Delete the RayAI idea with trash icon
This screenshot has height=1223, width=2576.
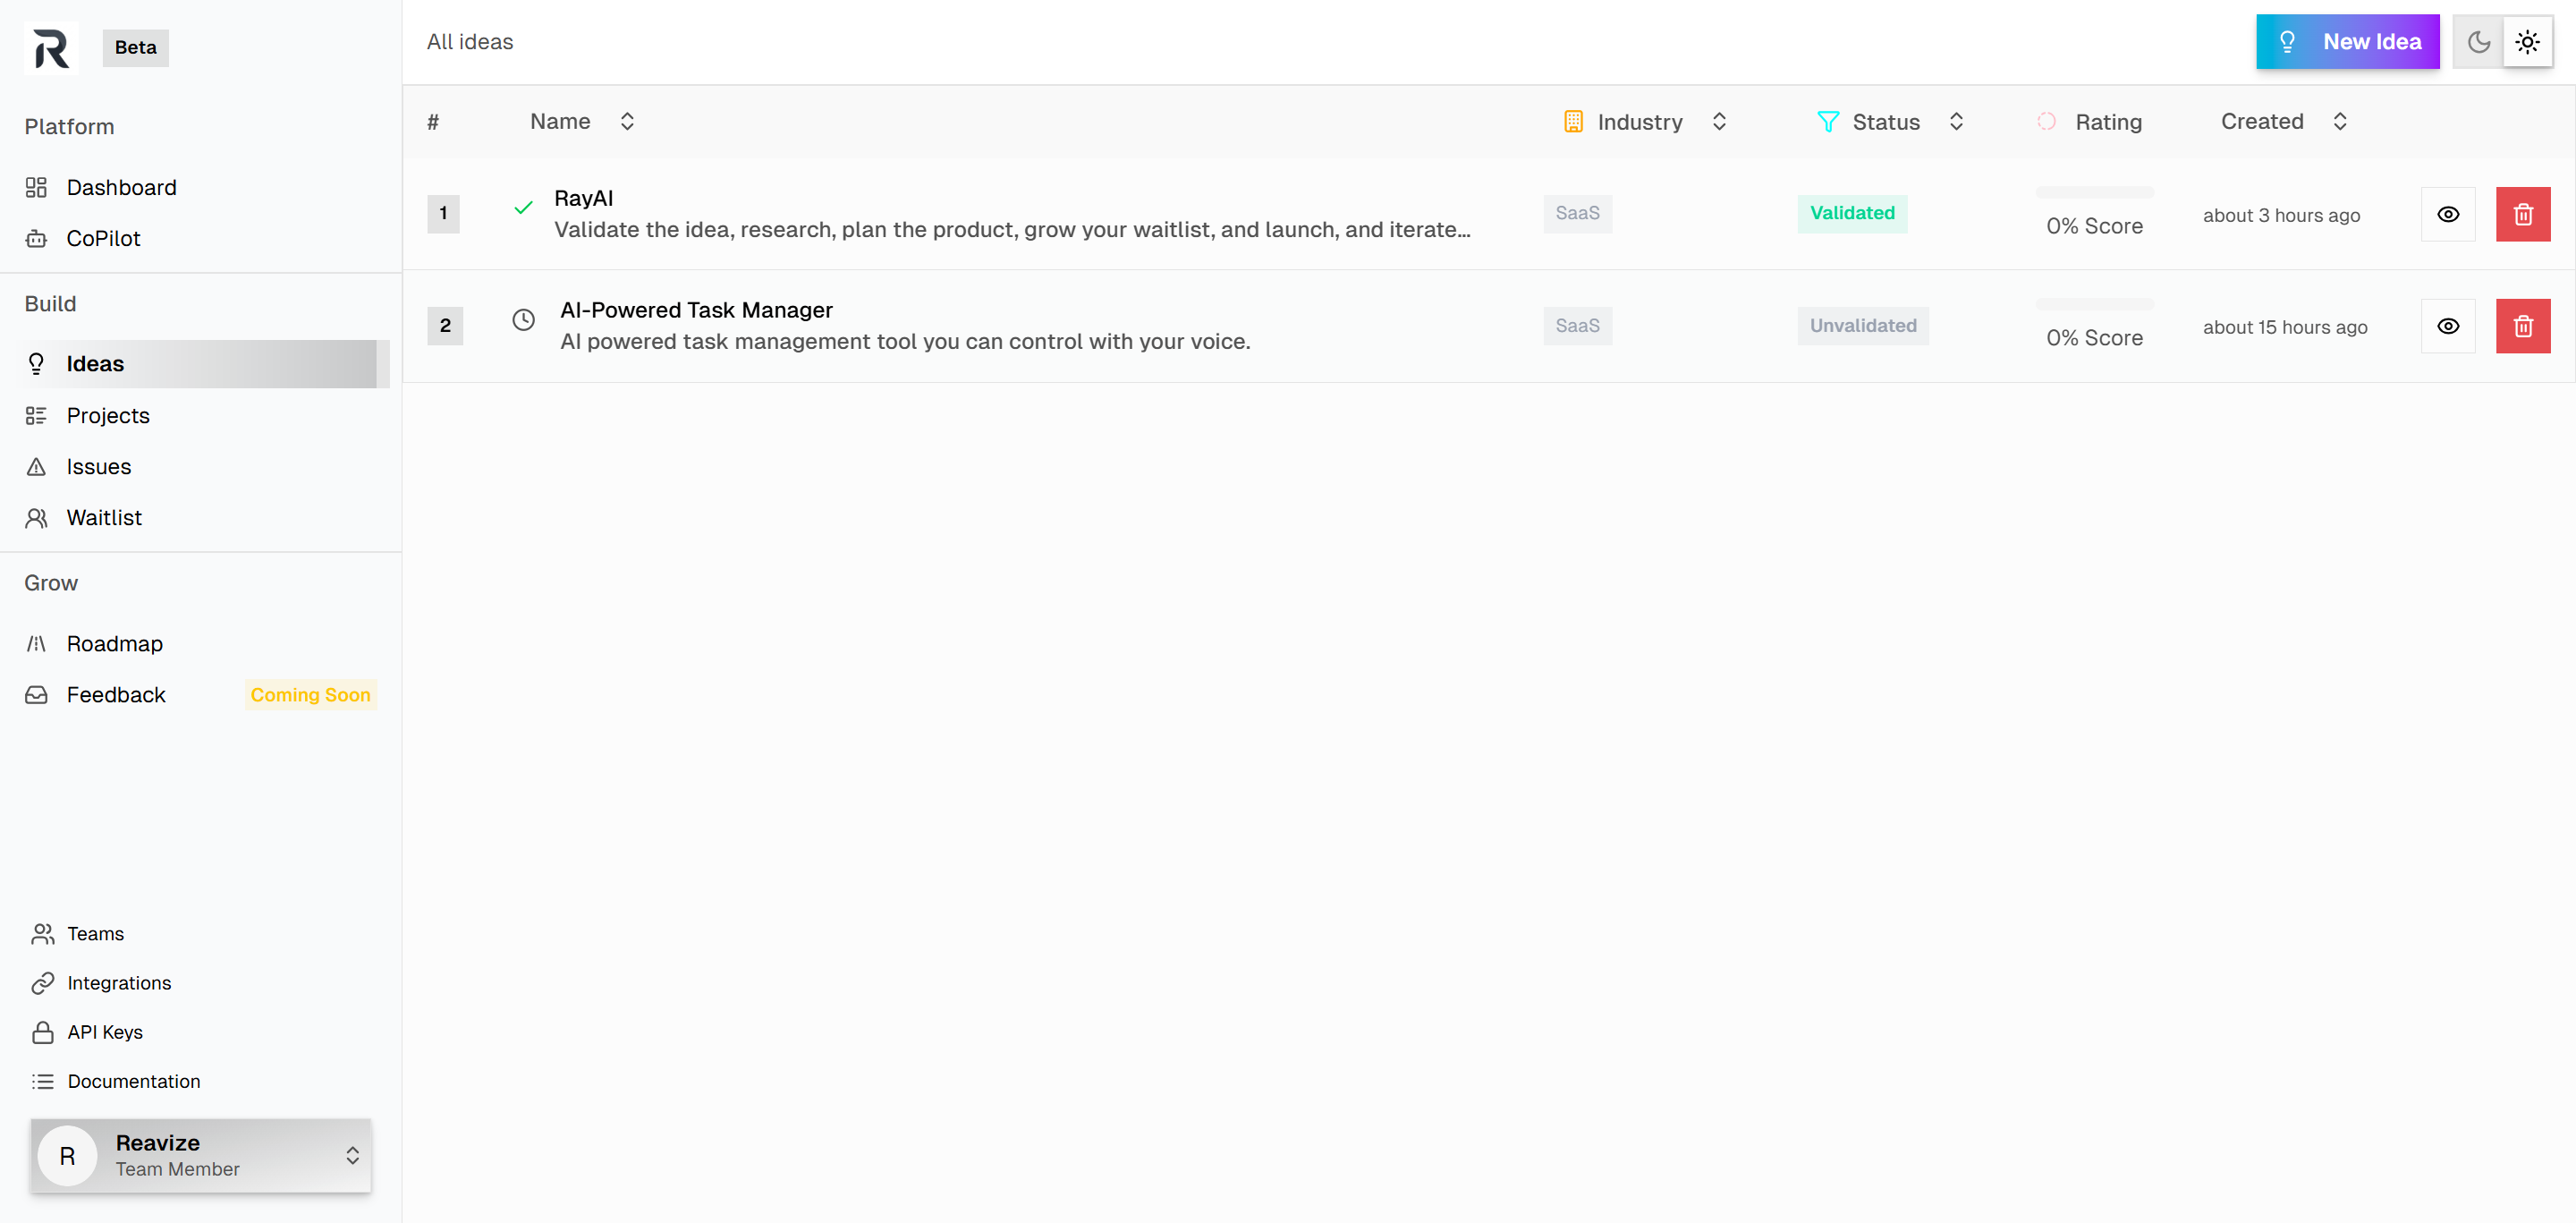(x=2522, y=214)
